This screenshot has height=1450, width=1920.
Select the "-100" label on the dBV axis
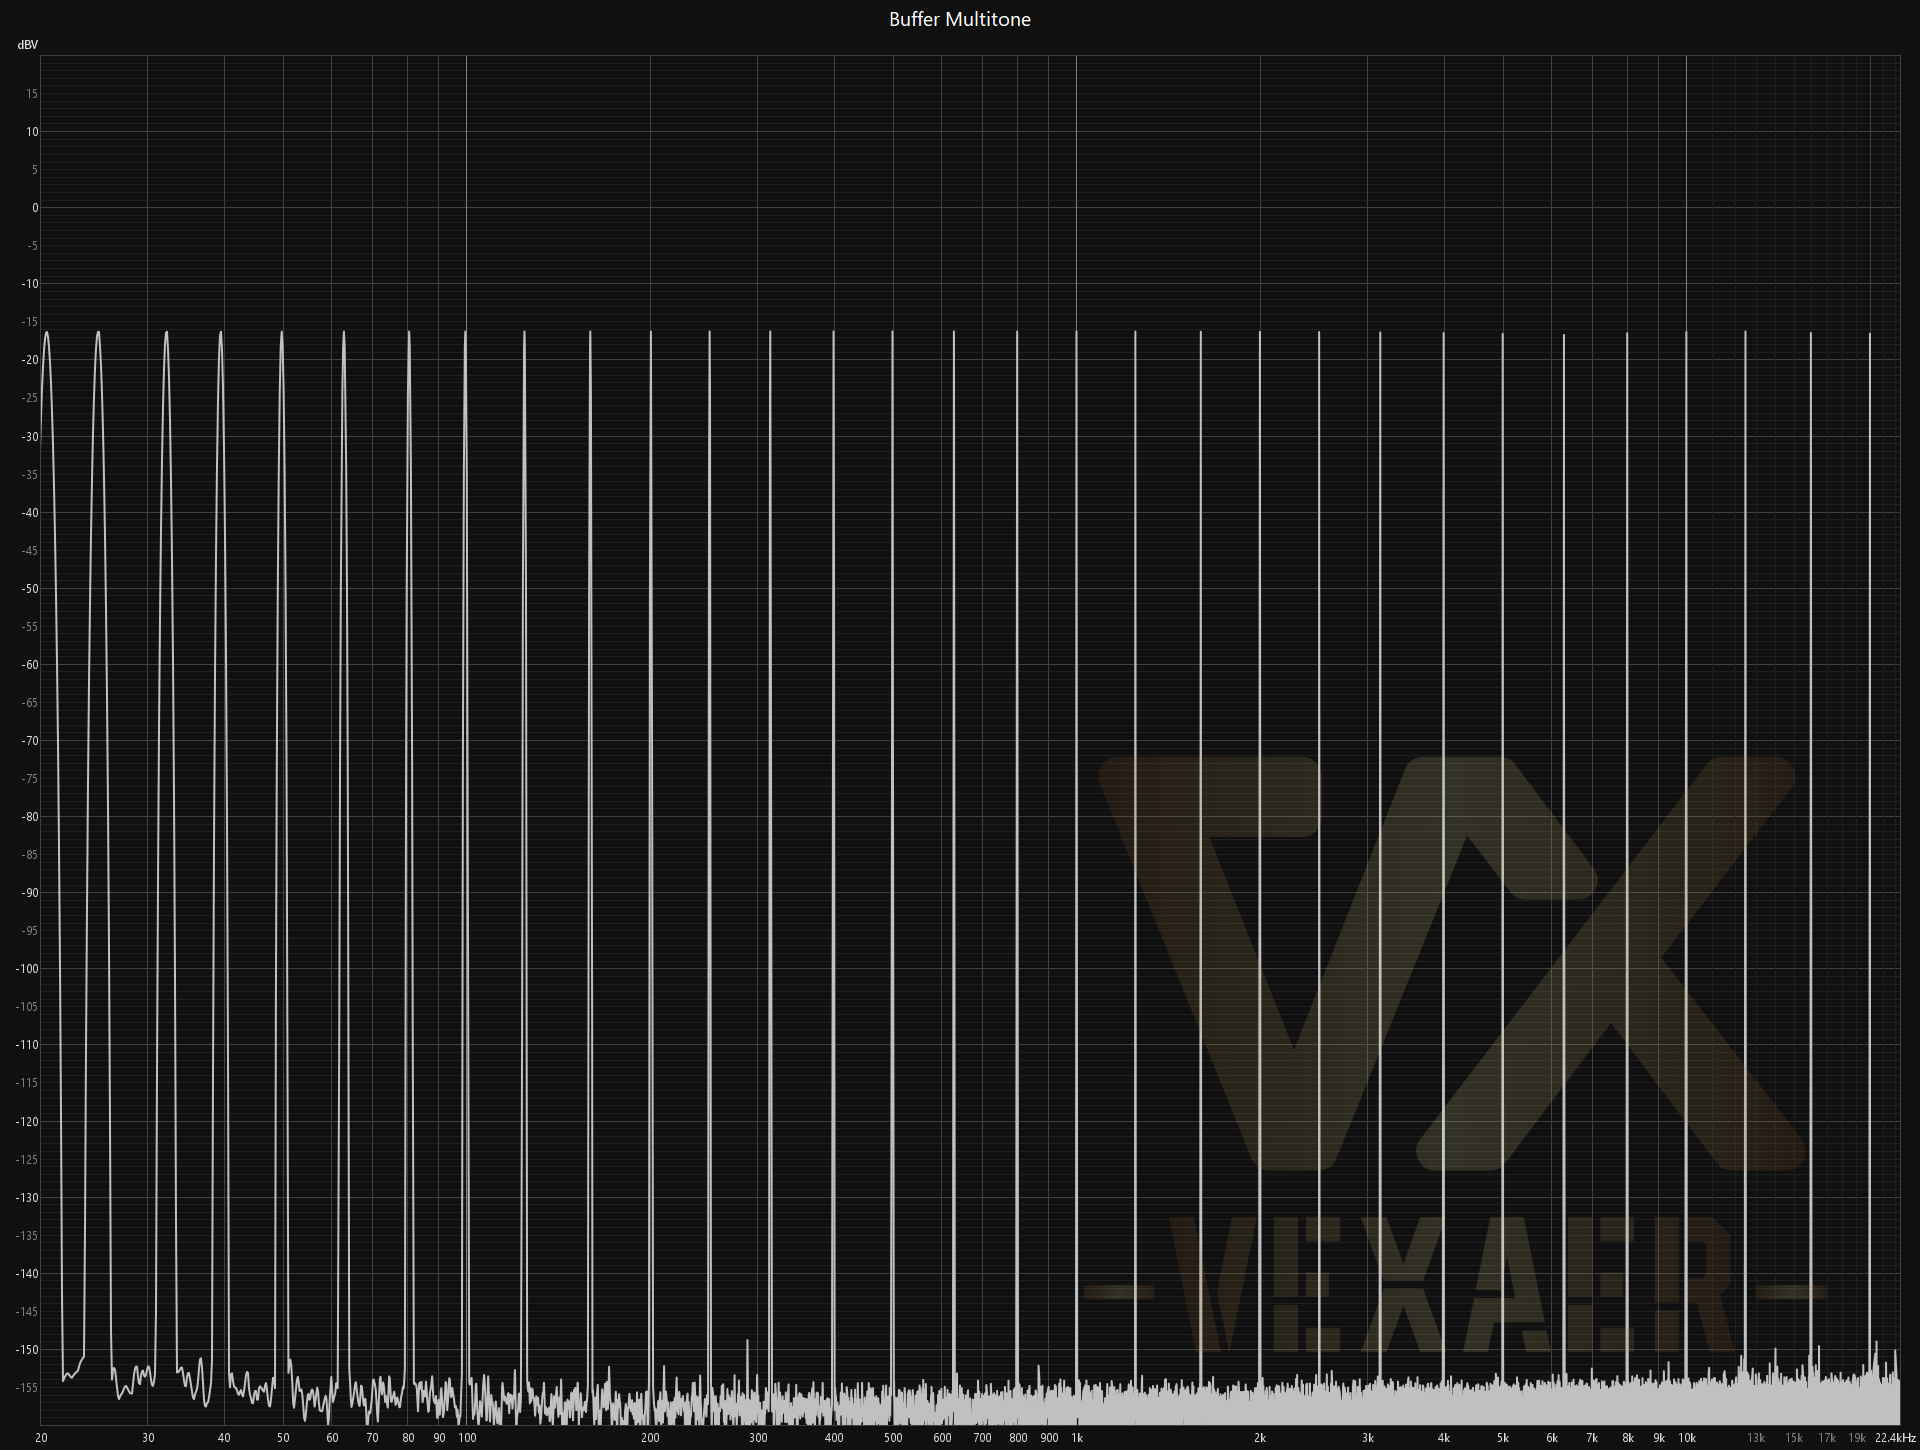27,969
